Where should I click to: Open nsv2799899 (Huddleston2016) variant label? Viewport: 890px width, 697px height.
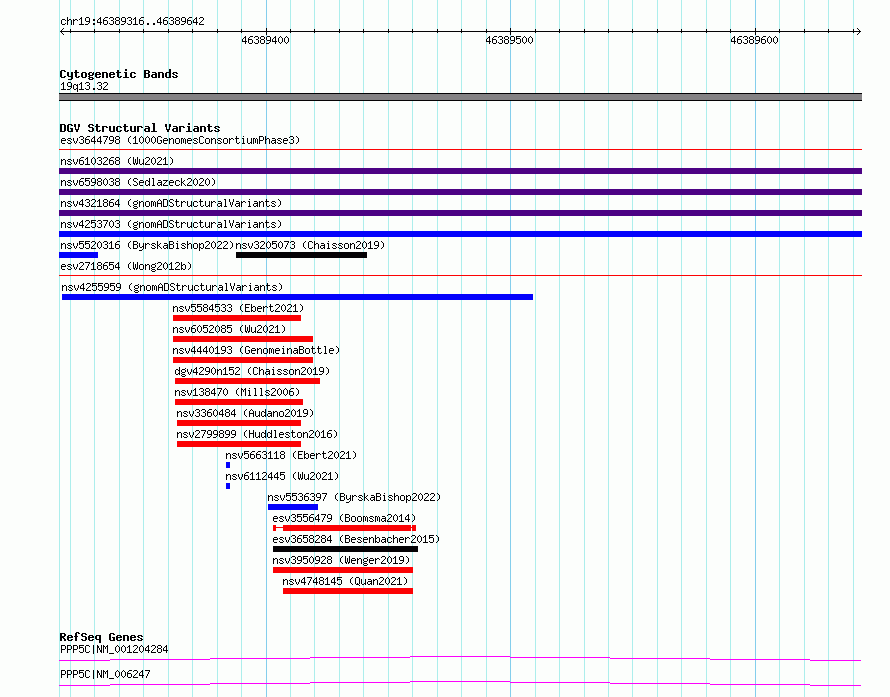click(x=257, y=434)
